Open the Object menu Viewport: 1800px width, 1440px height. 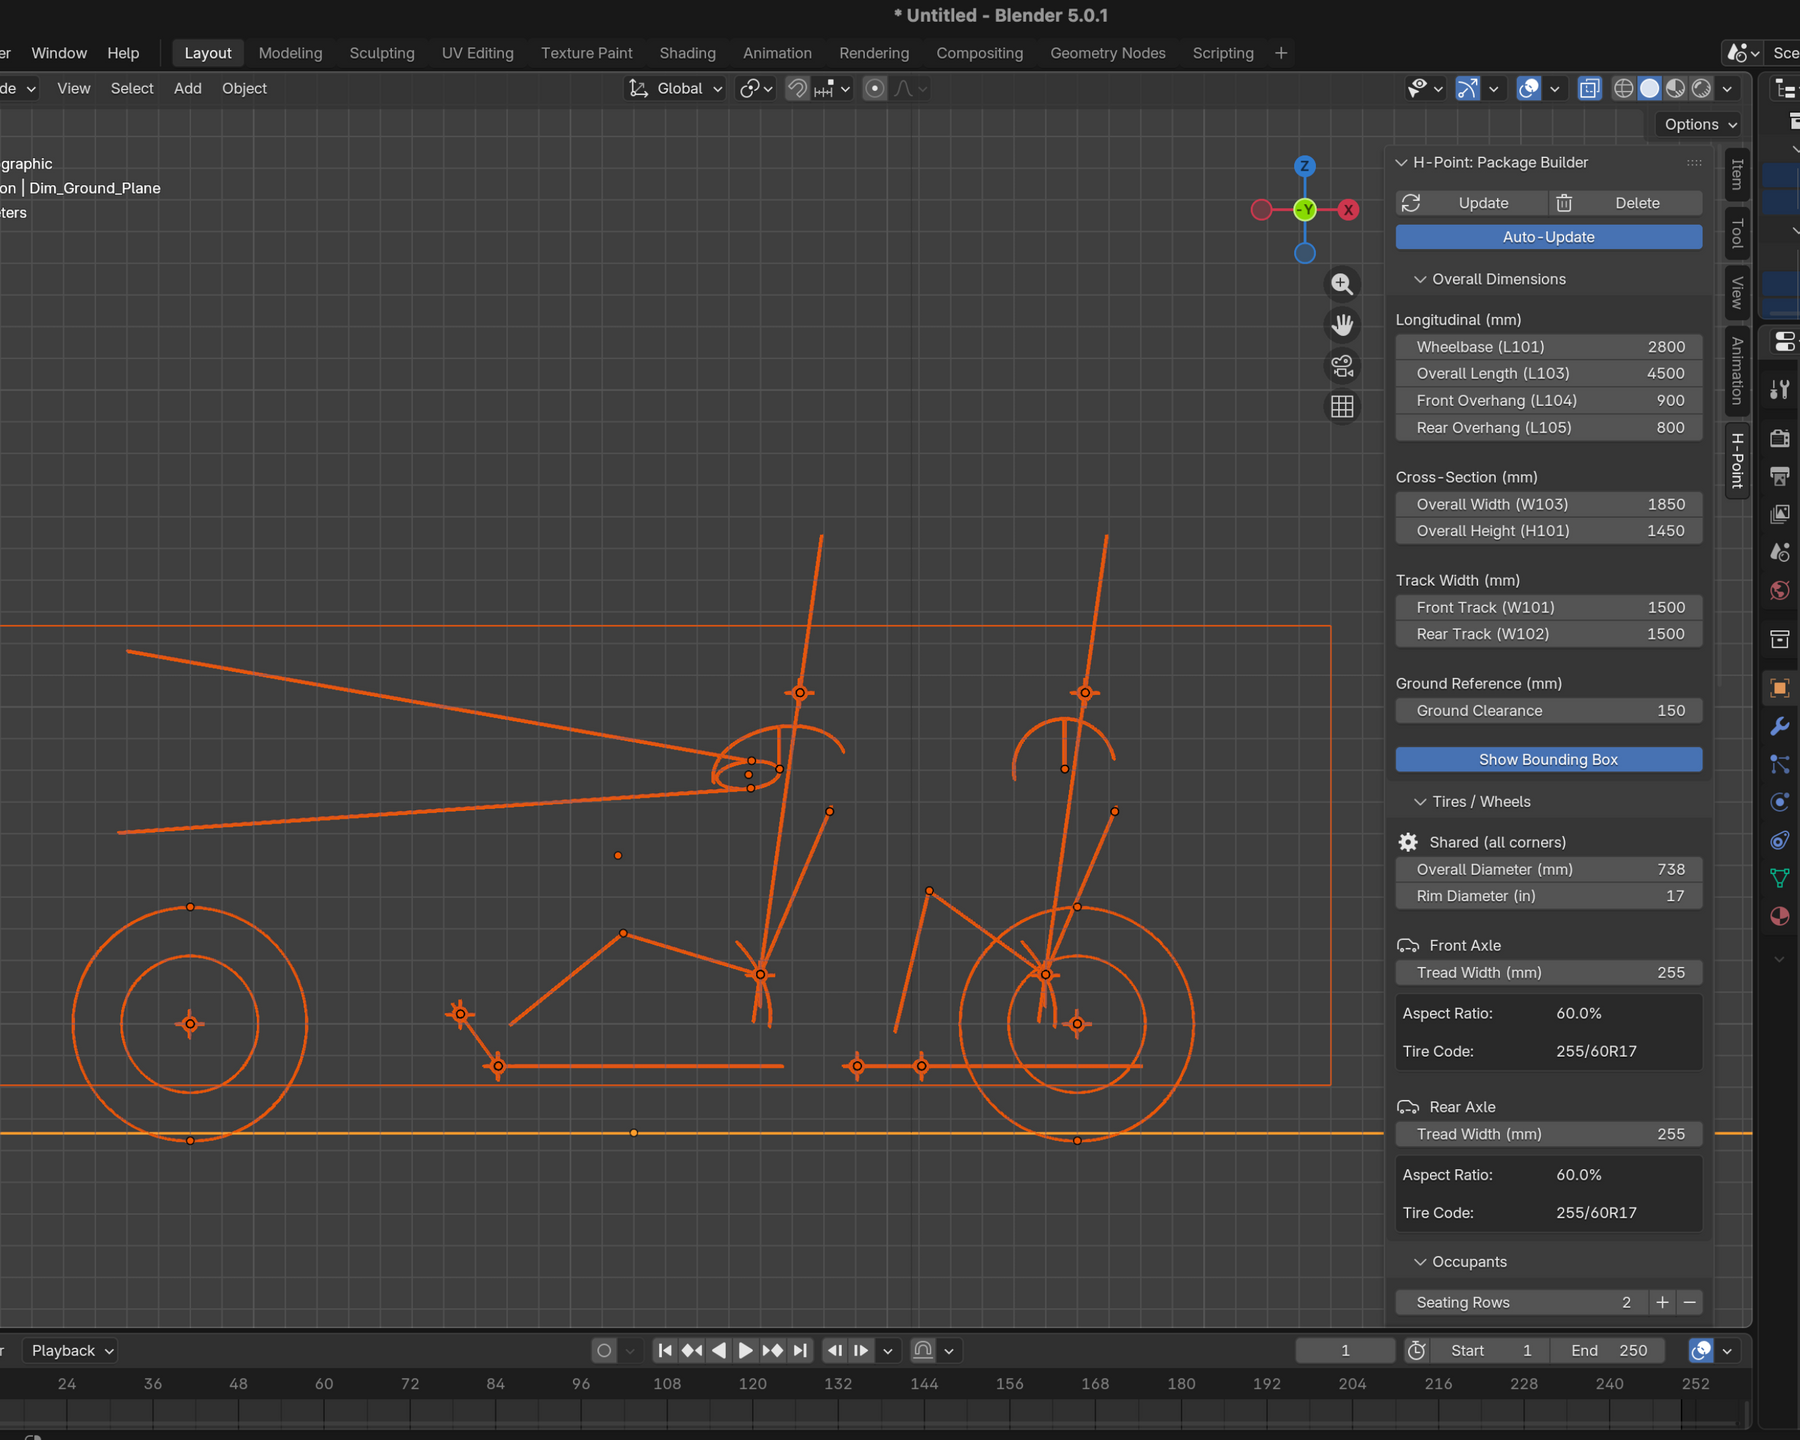coord(244,89)
